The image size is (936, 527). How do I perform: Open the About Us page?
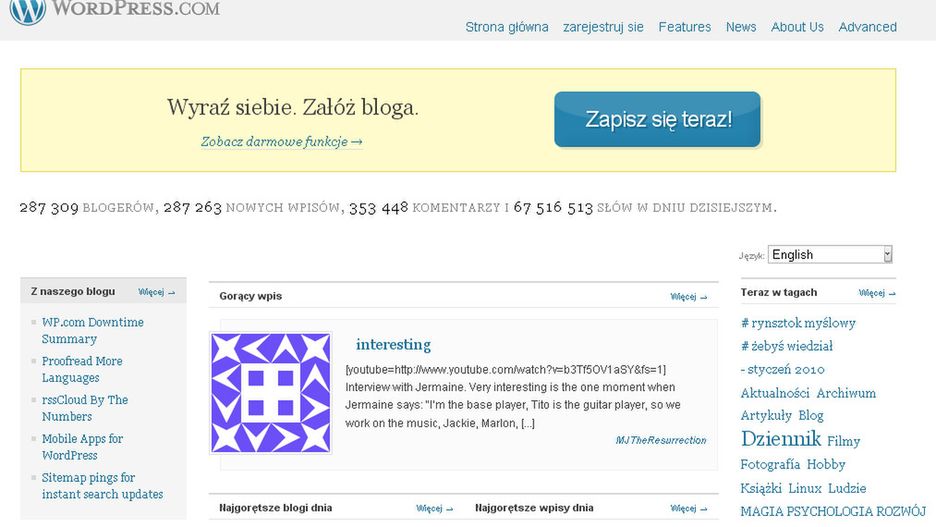pyautogui.click(x=797, y=27)
